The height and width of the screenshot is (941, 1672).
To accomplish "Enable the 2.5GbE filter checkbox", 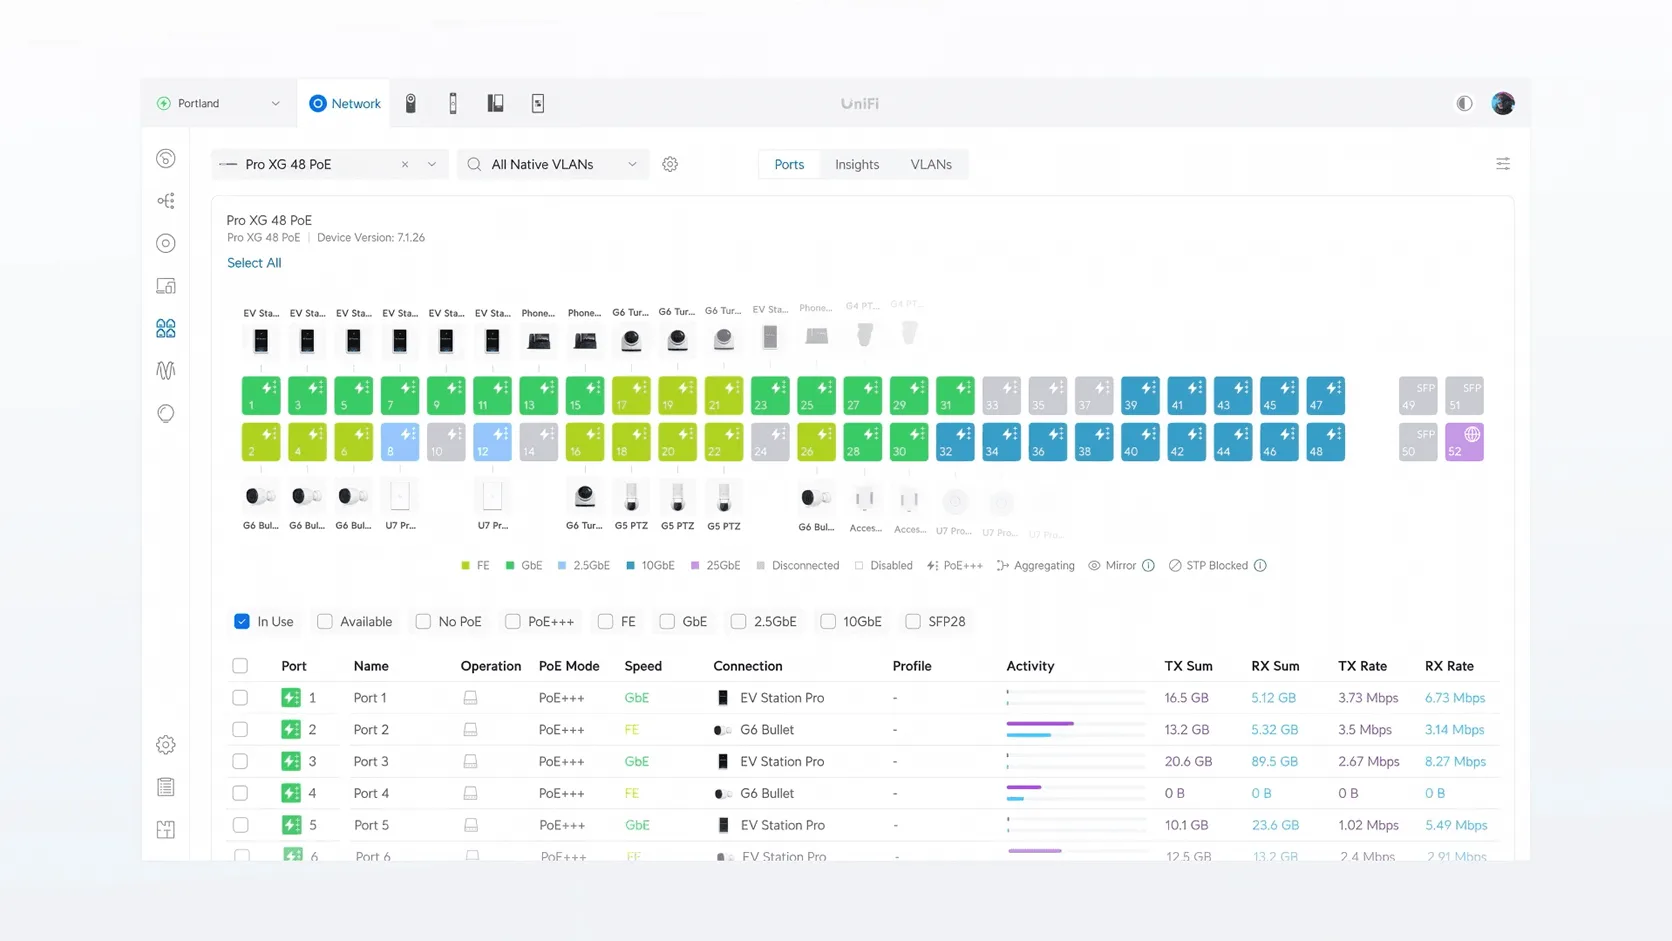I will 738,621.
